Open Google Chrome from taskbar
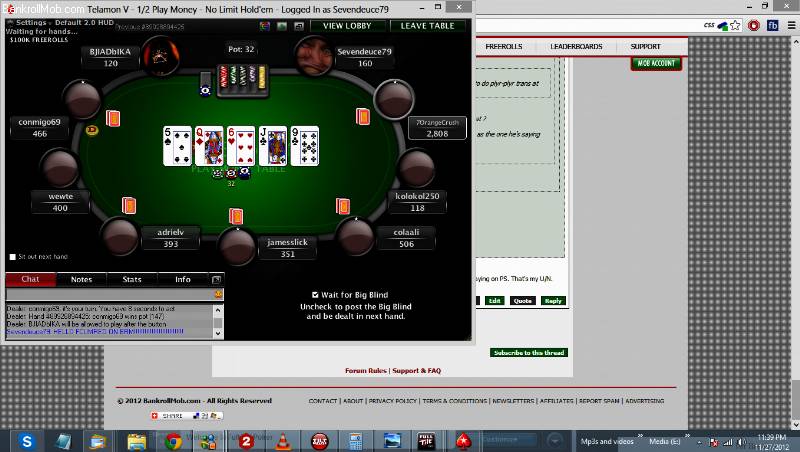This screenshot has height=452, width=800. [x=173, y=441]
